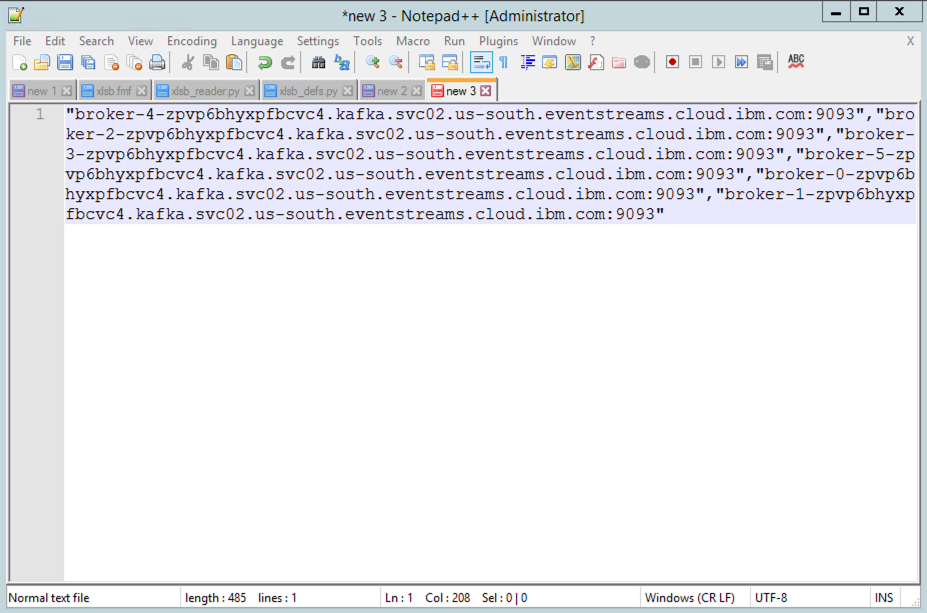This screenshot has height=613, width=927.
Task: Zoom in with the magnifier plus icon
Action: (x=372, y=62)
